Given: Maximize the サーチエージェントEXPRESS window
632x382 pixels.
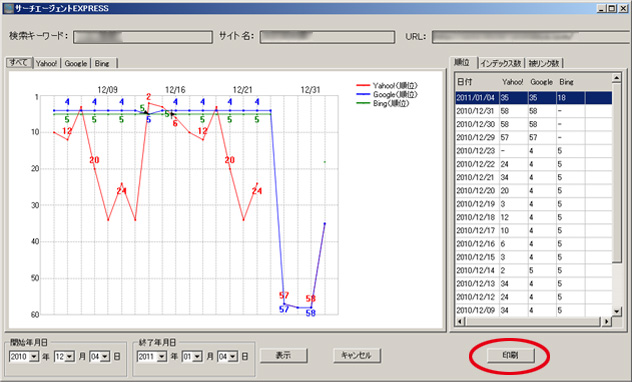Looking at the screenshot, I should [x=612, y=8].
